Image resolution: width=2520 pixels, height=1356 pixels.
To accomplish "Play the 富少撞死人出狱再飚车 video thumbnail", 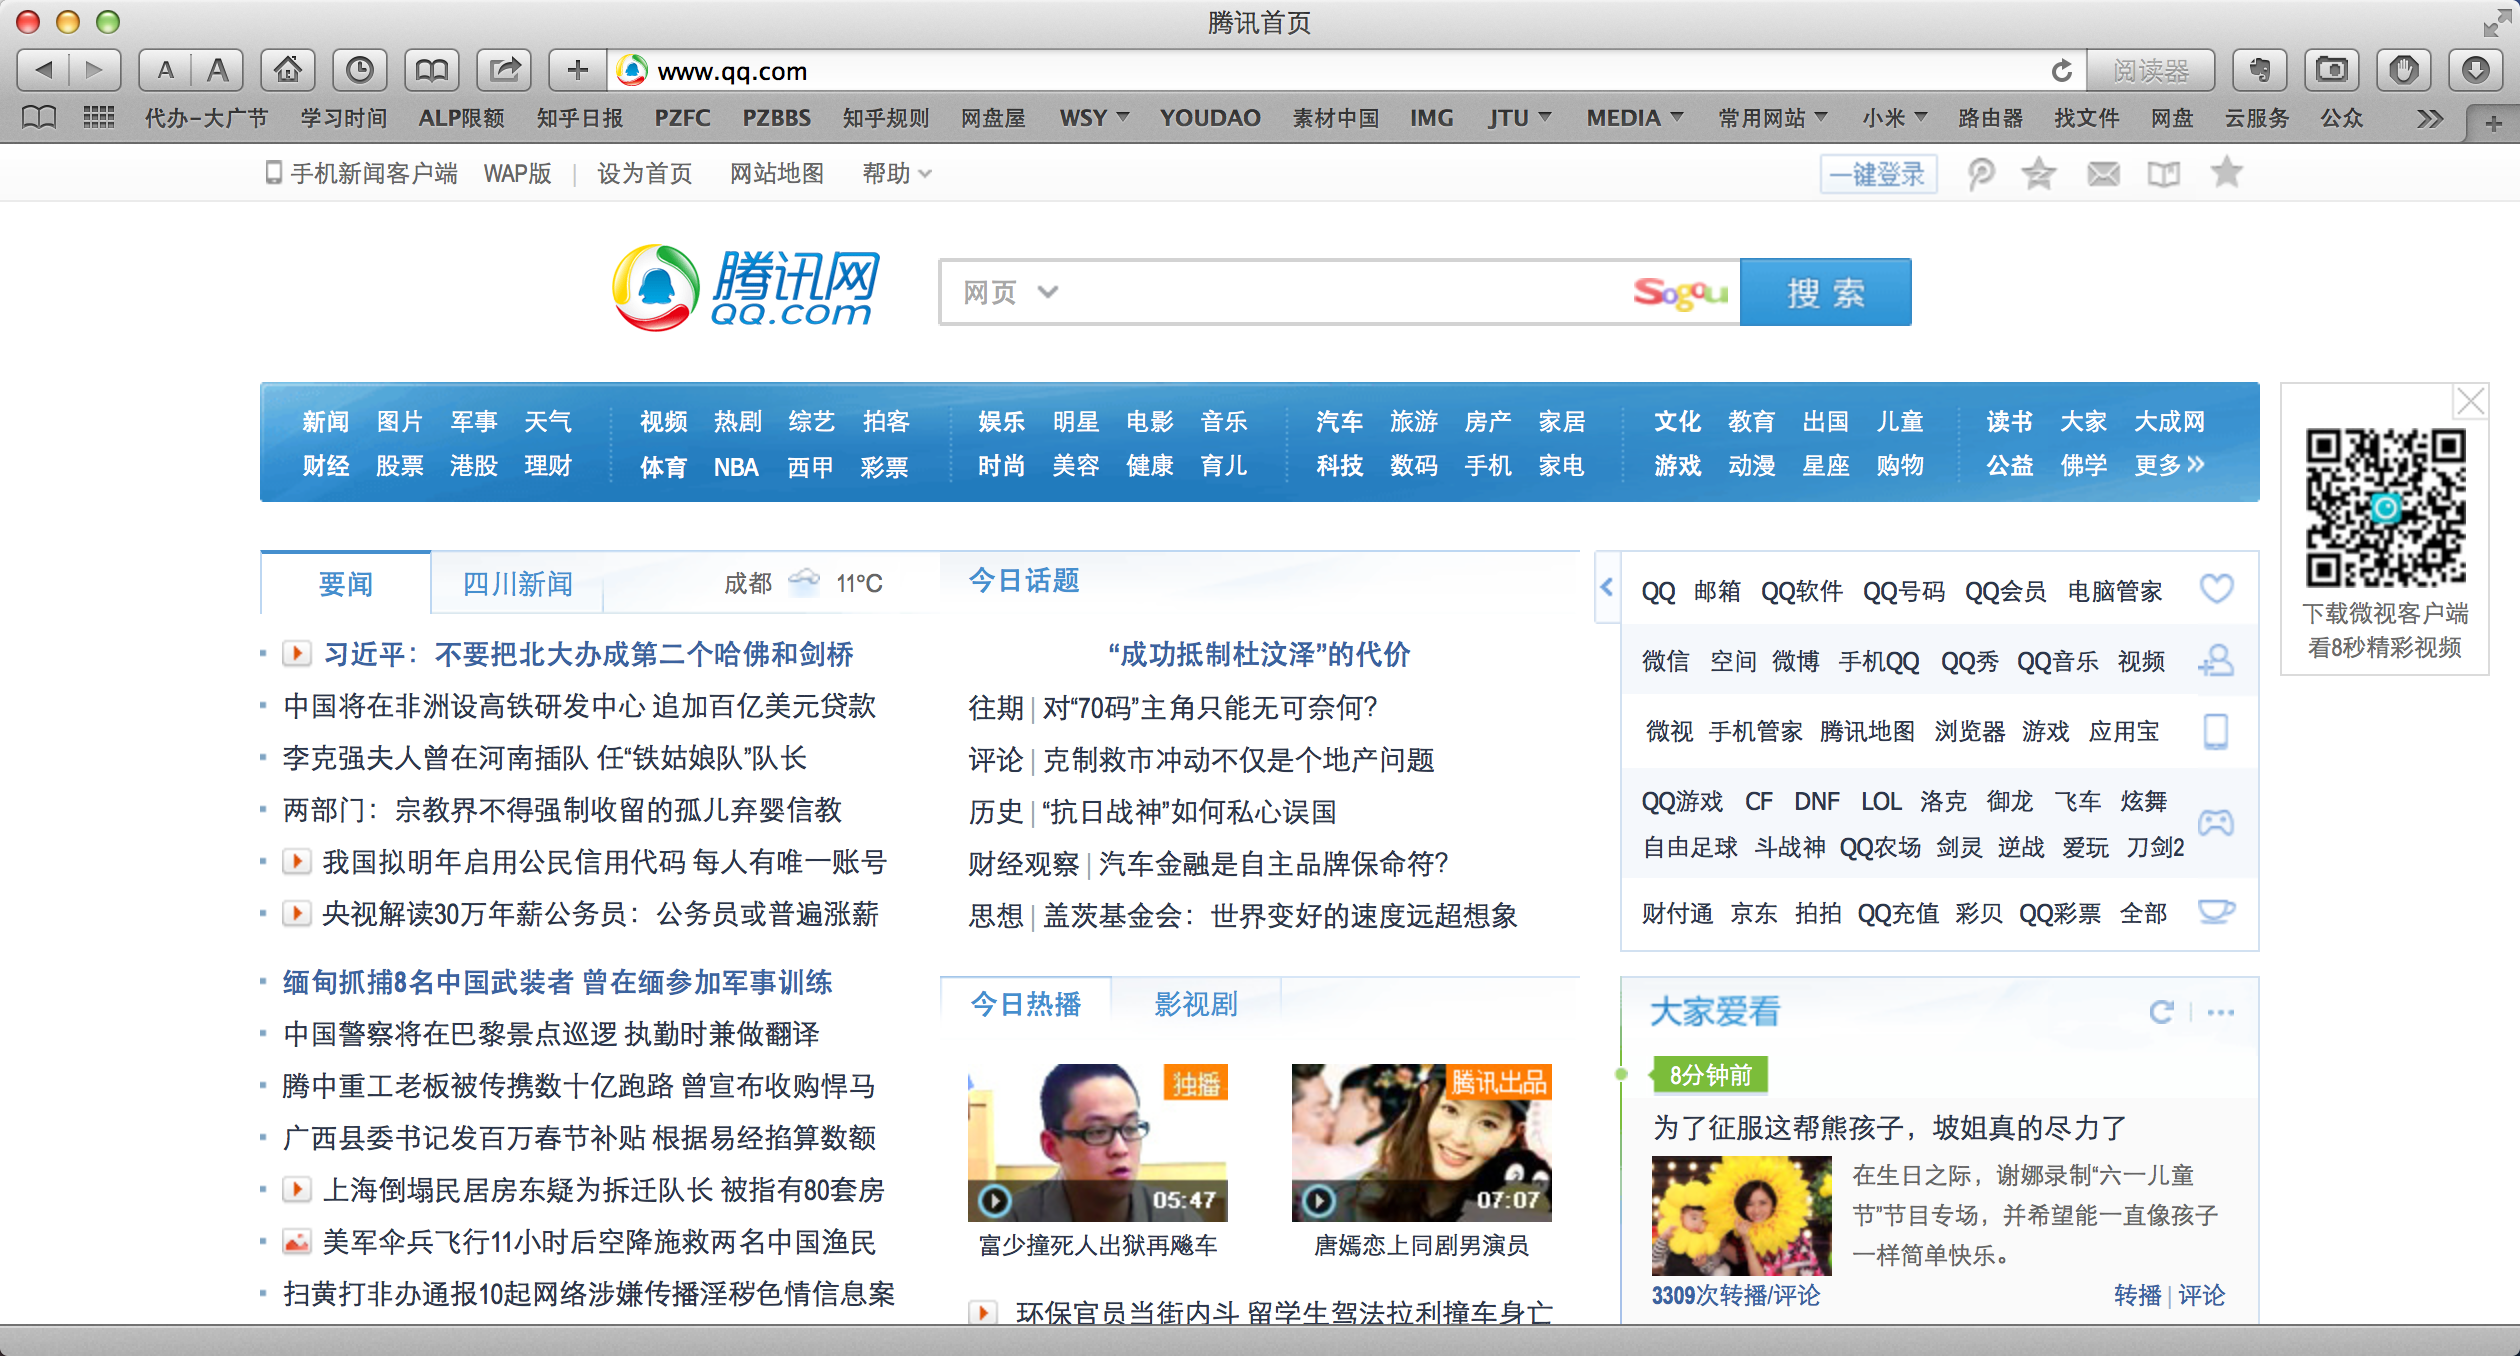I will (1098, 1143).
